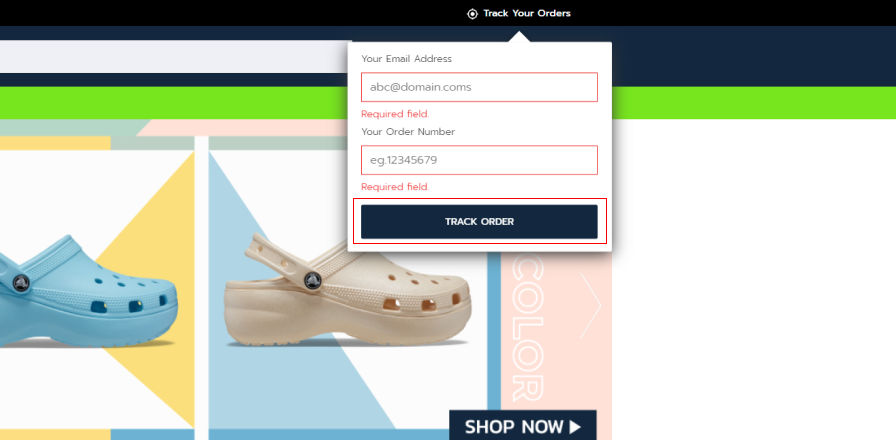Viewport: 896px width, 440px height.
Task: Focus the email address input field
Action: click(479, 87)
